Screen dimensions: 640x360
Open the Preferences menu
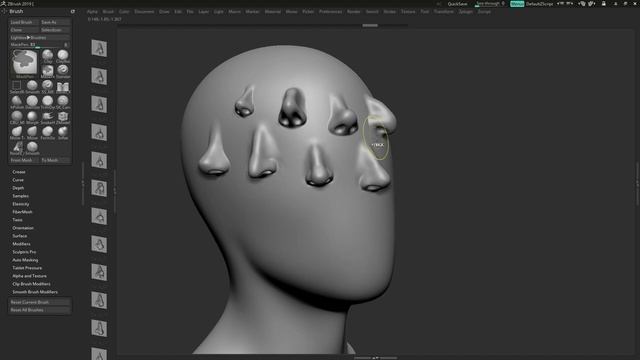click(330, 11)
